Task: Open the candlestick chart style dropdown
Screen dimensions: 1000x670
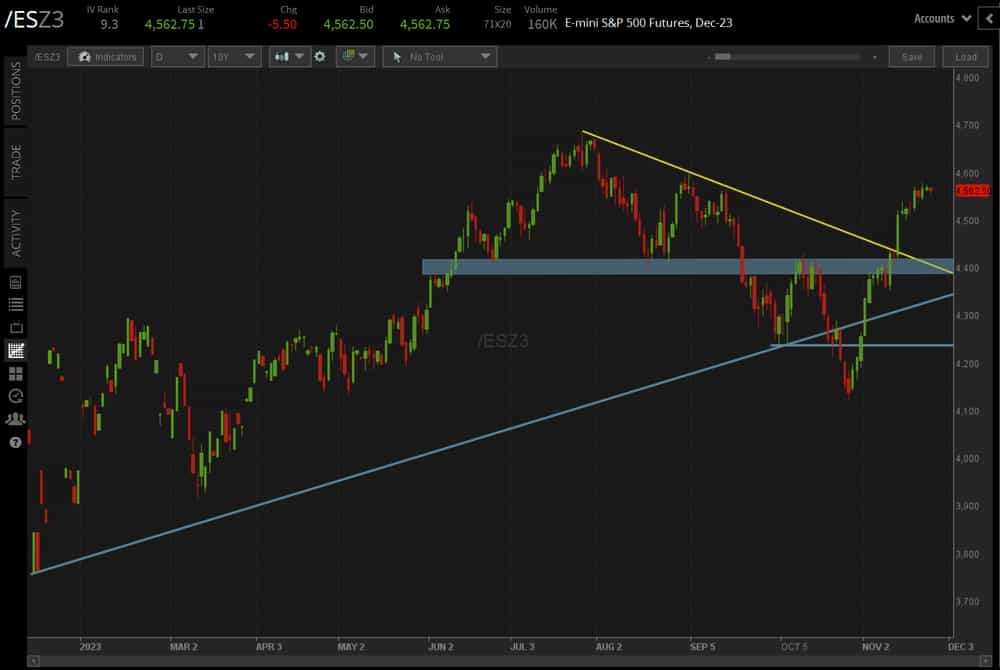Action: [289, 57]
